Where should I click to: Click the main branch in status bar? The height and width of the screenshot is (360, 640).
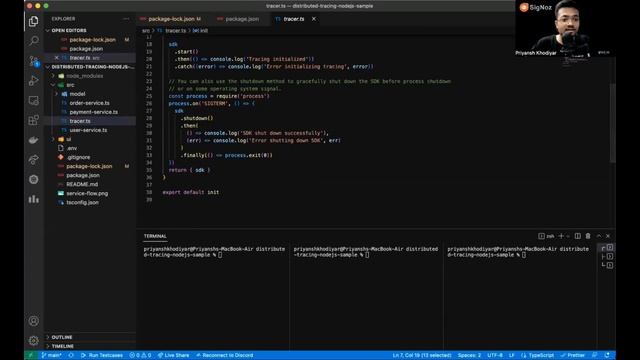(x=51, y=355)
